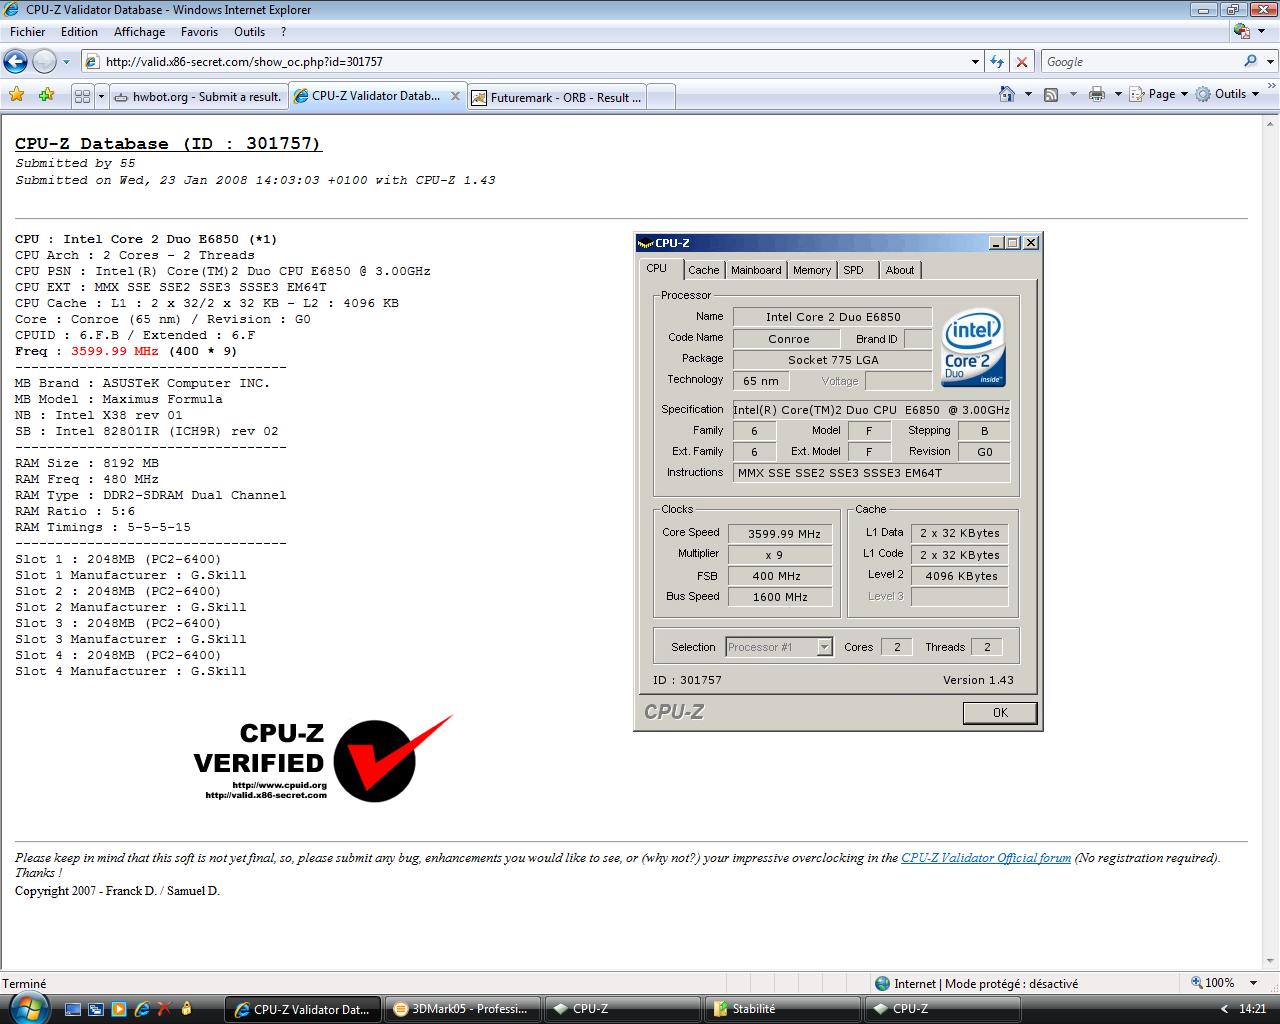Viewport: 1280px width, 1024px height.
Task: Open the search provider dropdown arrow
Action: [1270, 62]
